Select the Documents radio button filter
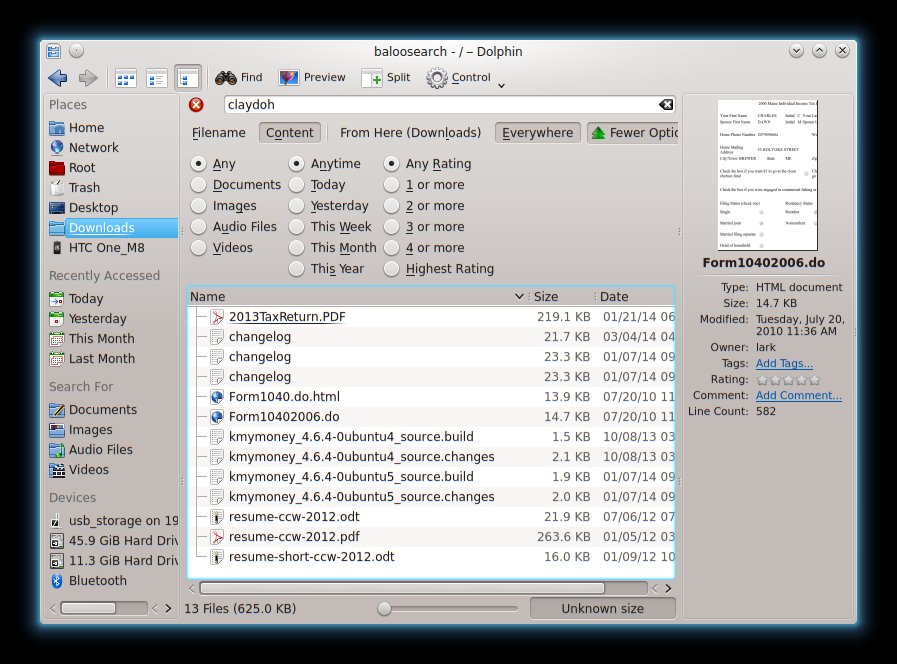 click(199, 185)
